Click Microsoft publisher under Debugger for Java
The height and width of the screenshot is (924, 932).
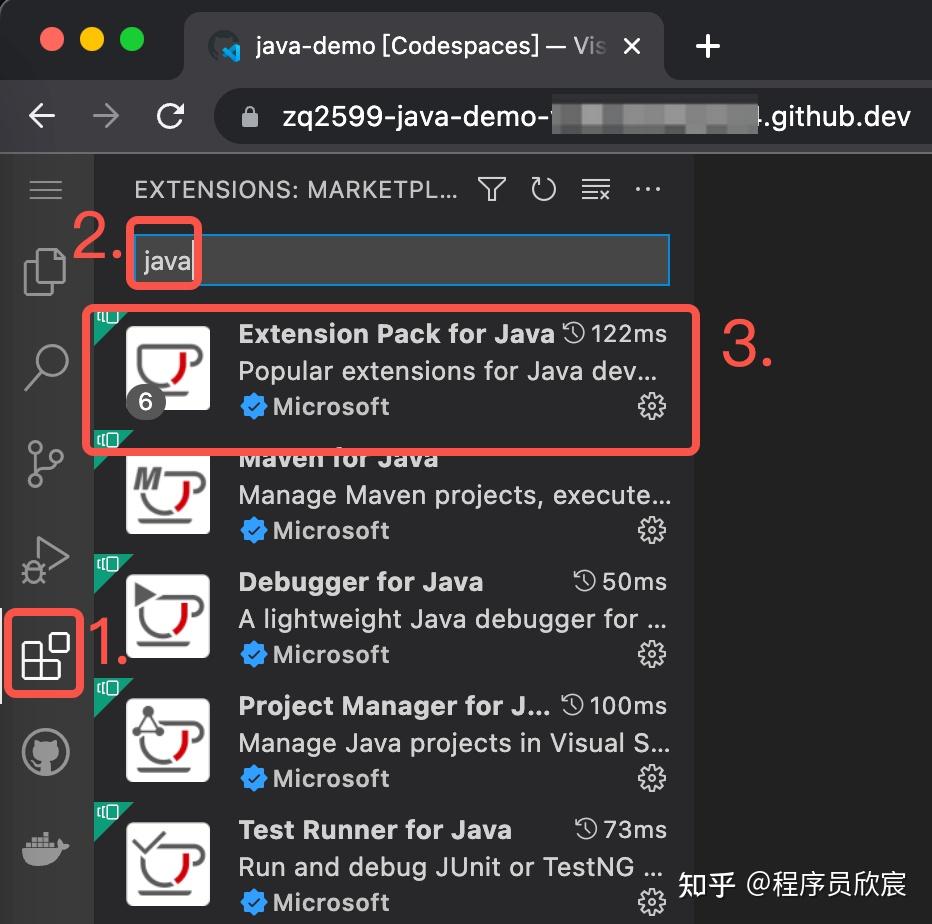330,655
